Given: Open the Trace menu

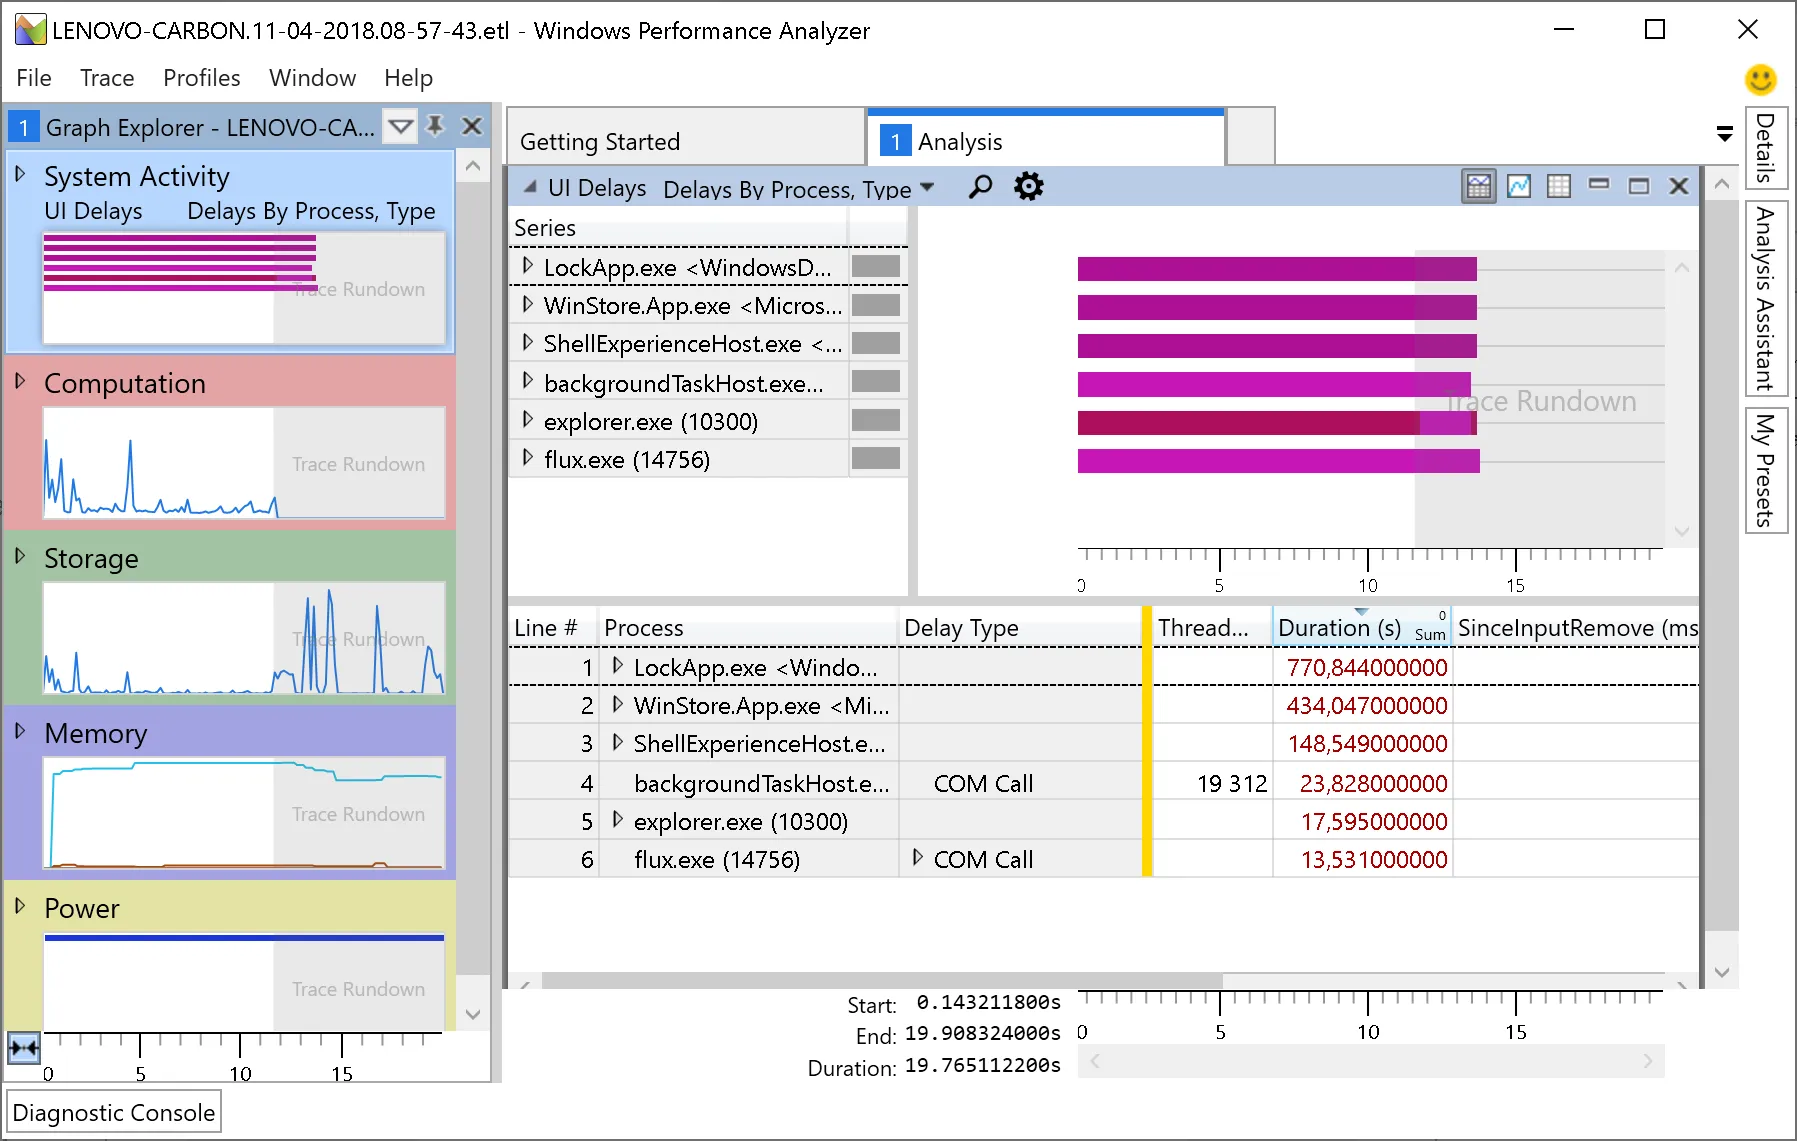Looking at the screenshot, I should 107,78.
